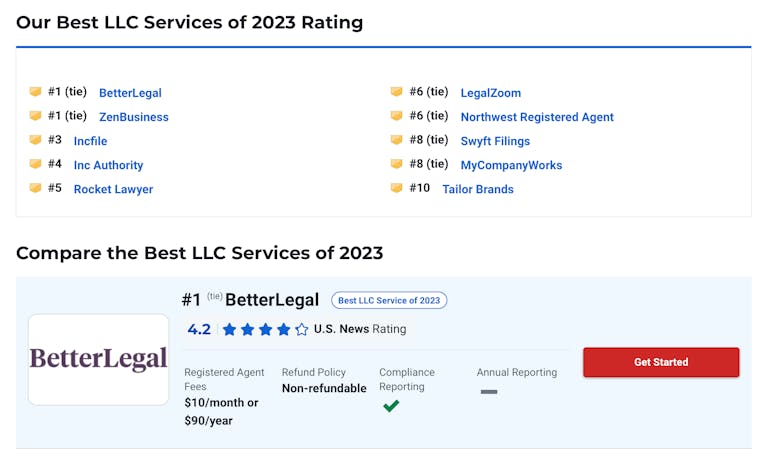
Task: Open the Rocket Lawyer link
Action: [x=113, y=189]
